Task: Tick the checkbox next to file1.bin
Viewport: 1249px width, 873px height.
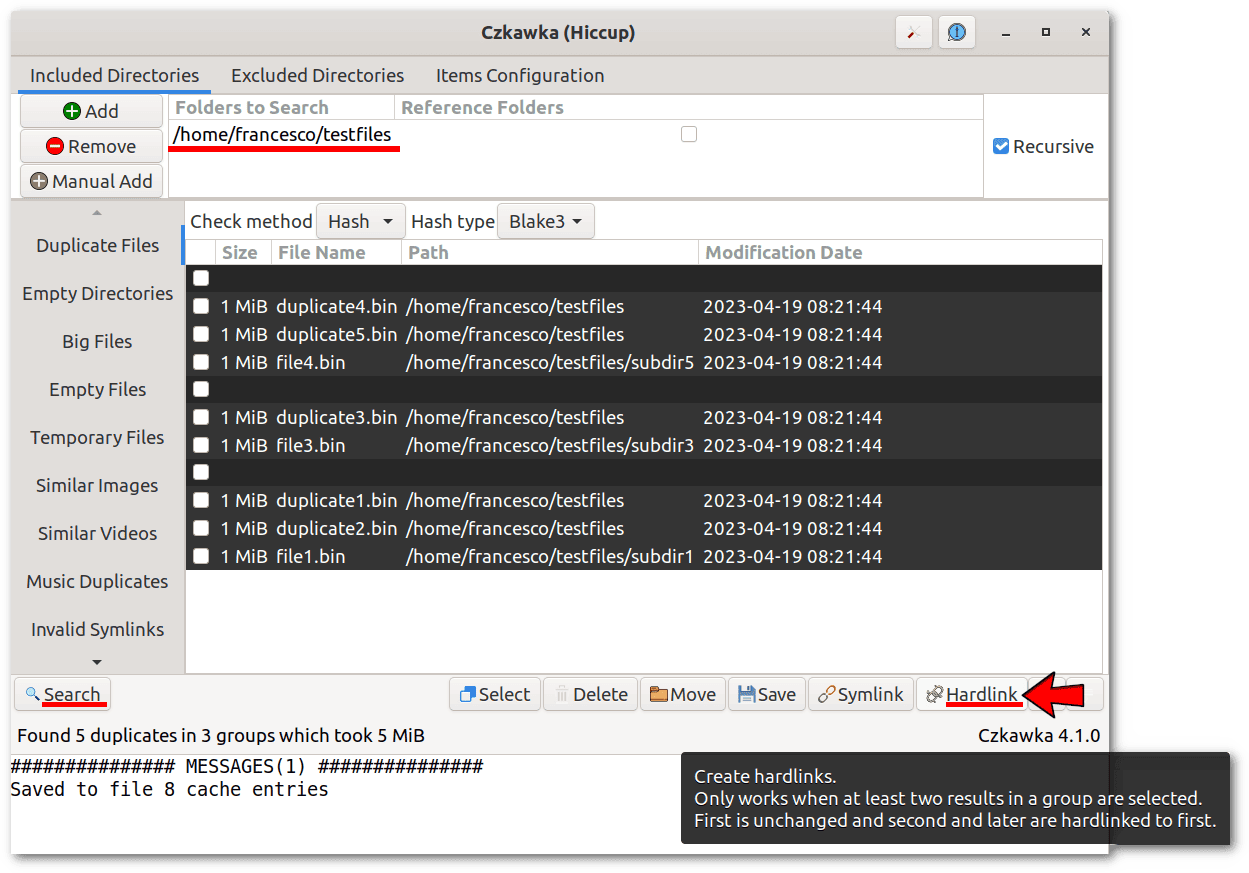Action: (201, 556)
